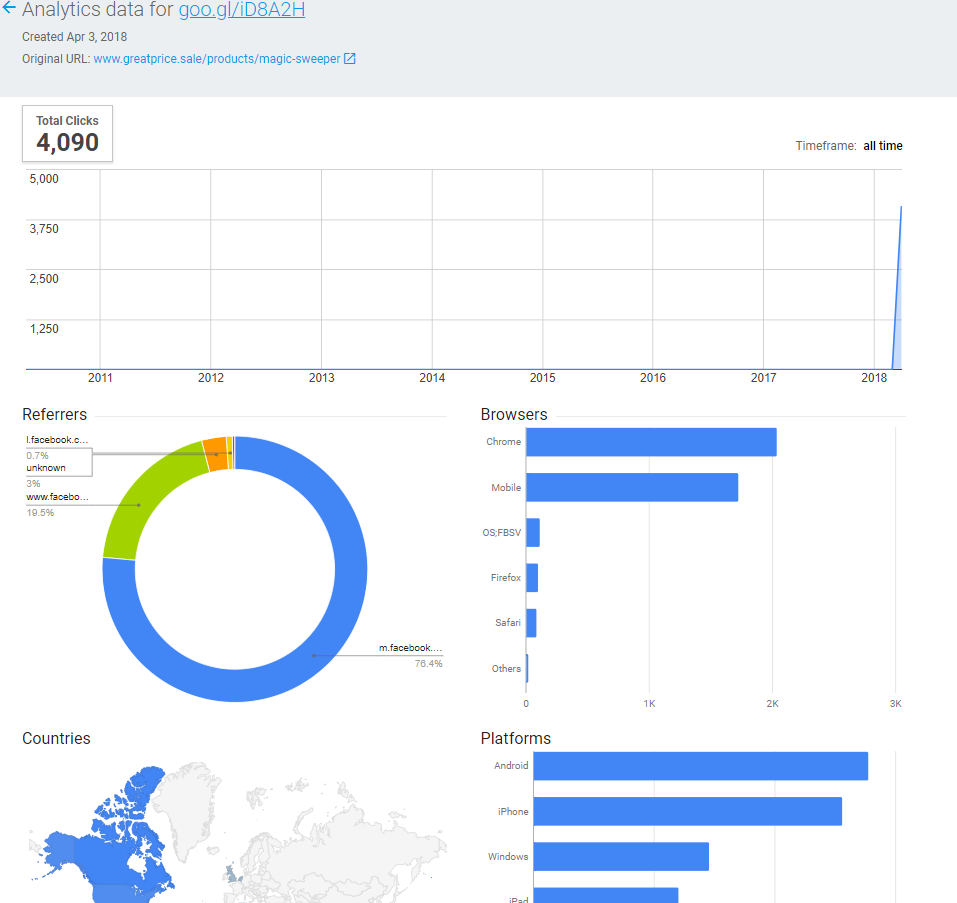Screen dimensions: 957x903
Task: Click the Firefox browser bar
Action: click(532, 578)
